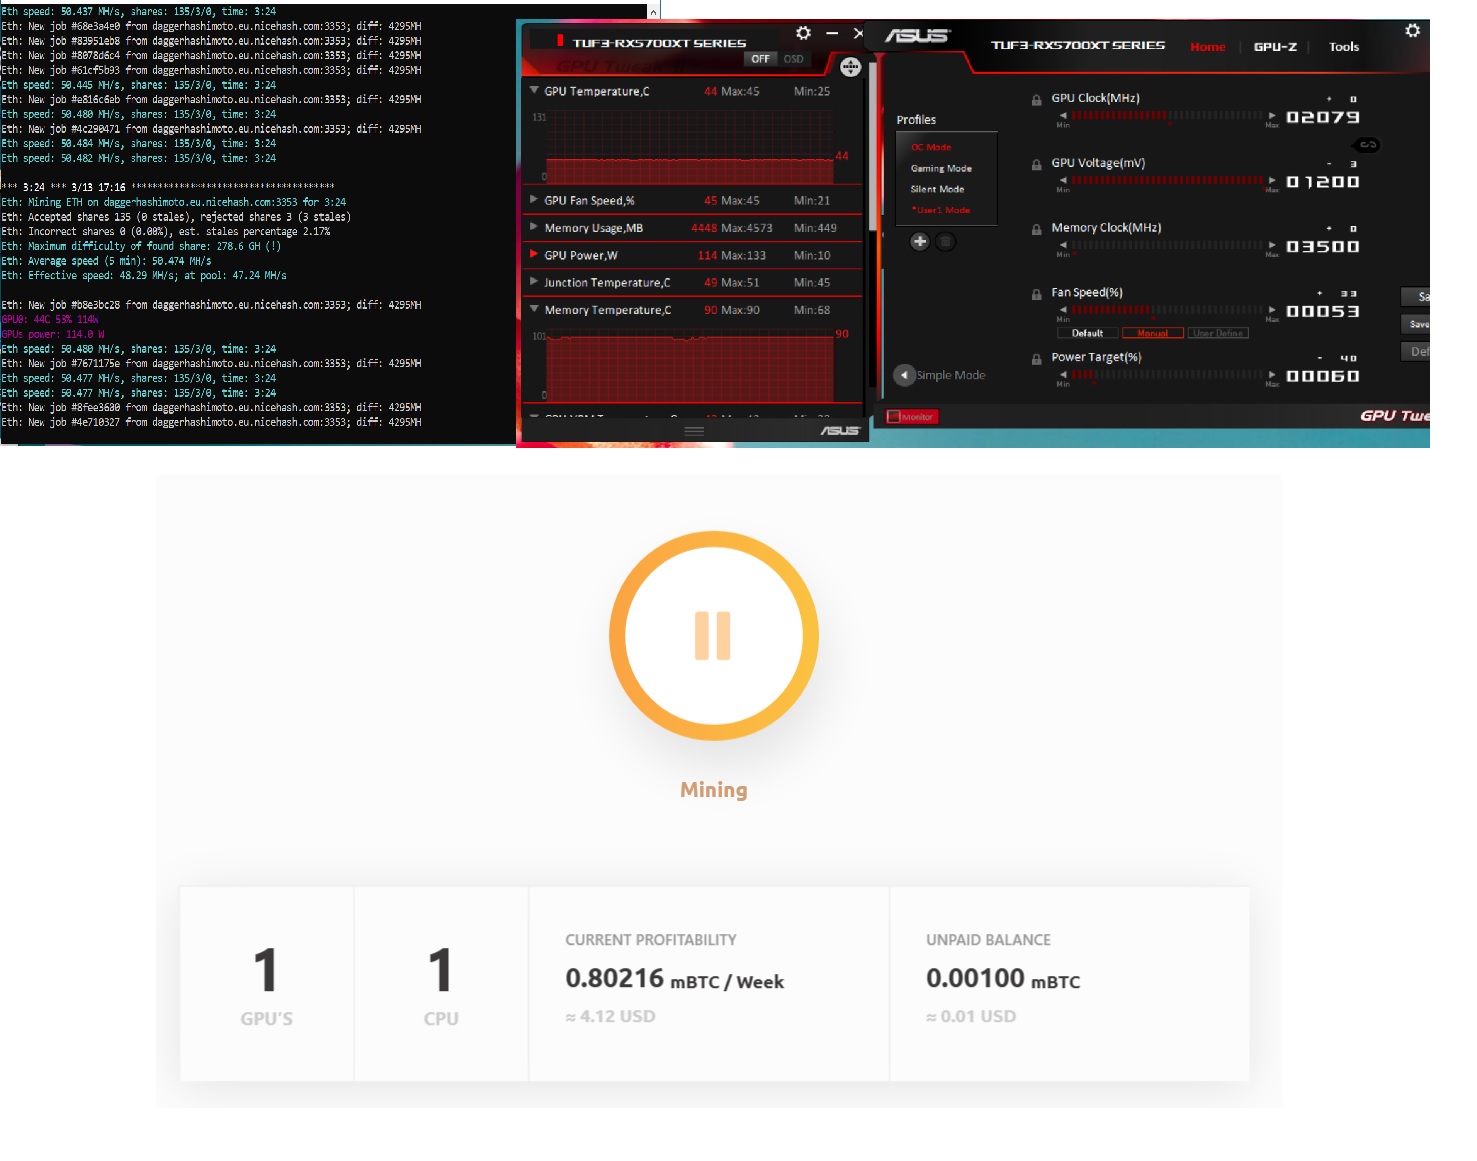Image resolution: width=1477 pixels, height=1161 pixels.
Task: Pause mining with the orange pause button
Action: tap(713, 636)
